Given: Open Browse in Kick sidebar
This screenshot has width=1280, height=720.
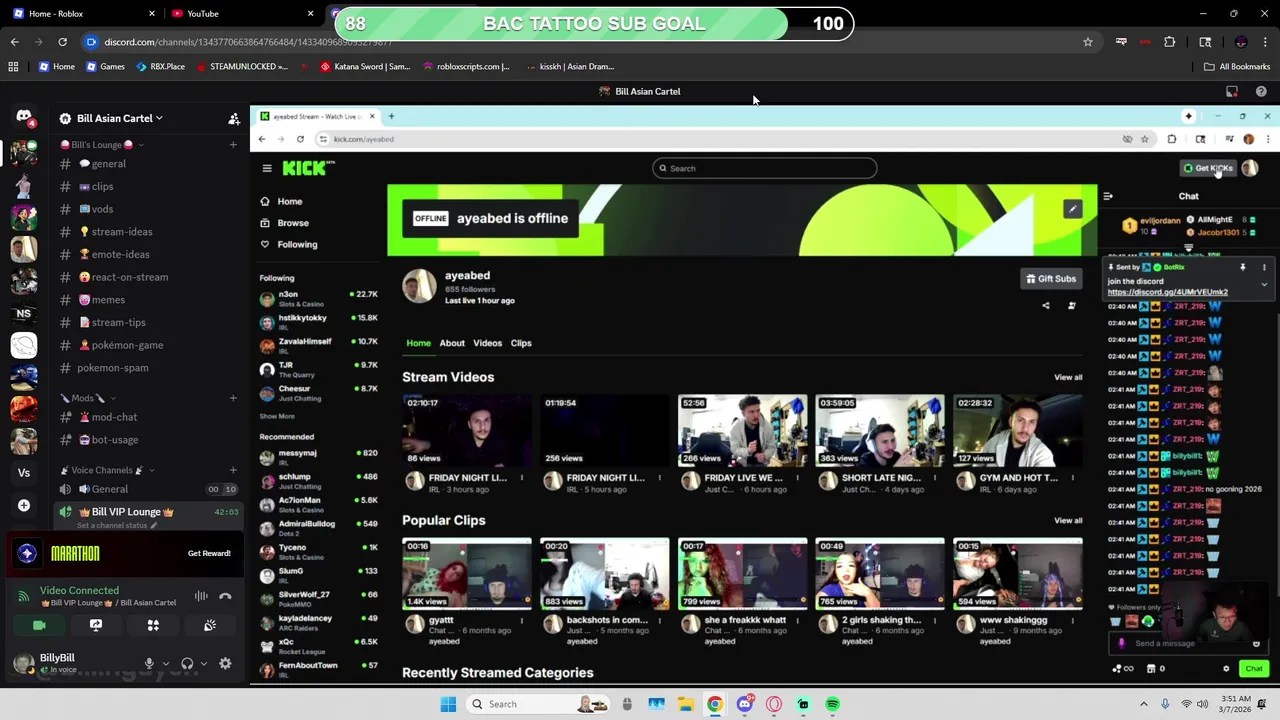Looking at the screenshot, I should pos(293,223).
